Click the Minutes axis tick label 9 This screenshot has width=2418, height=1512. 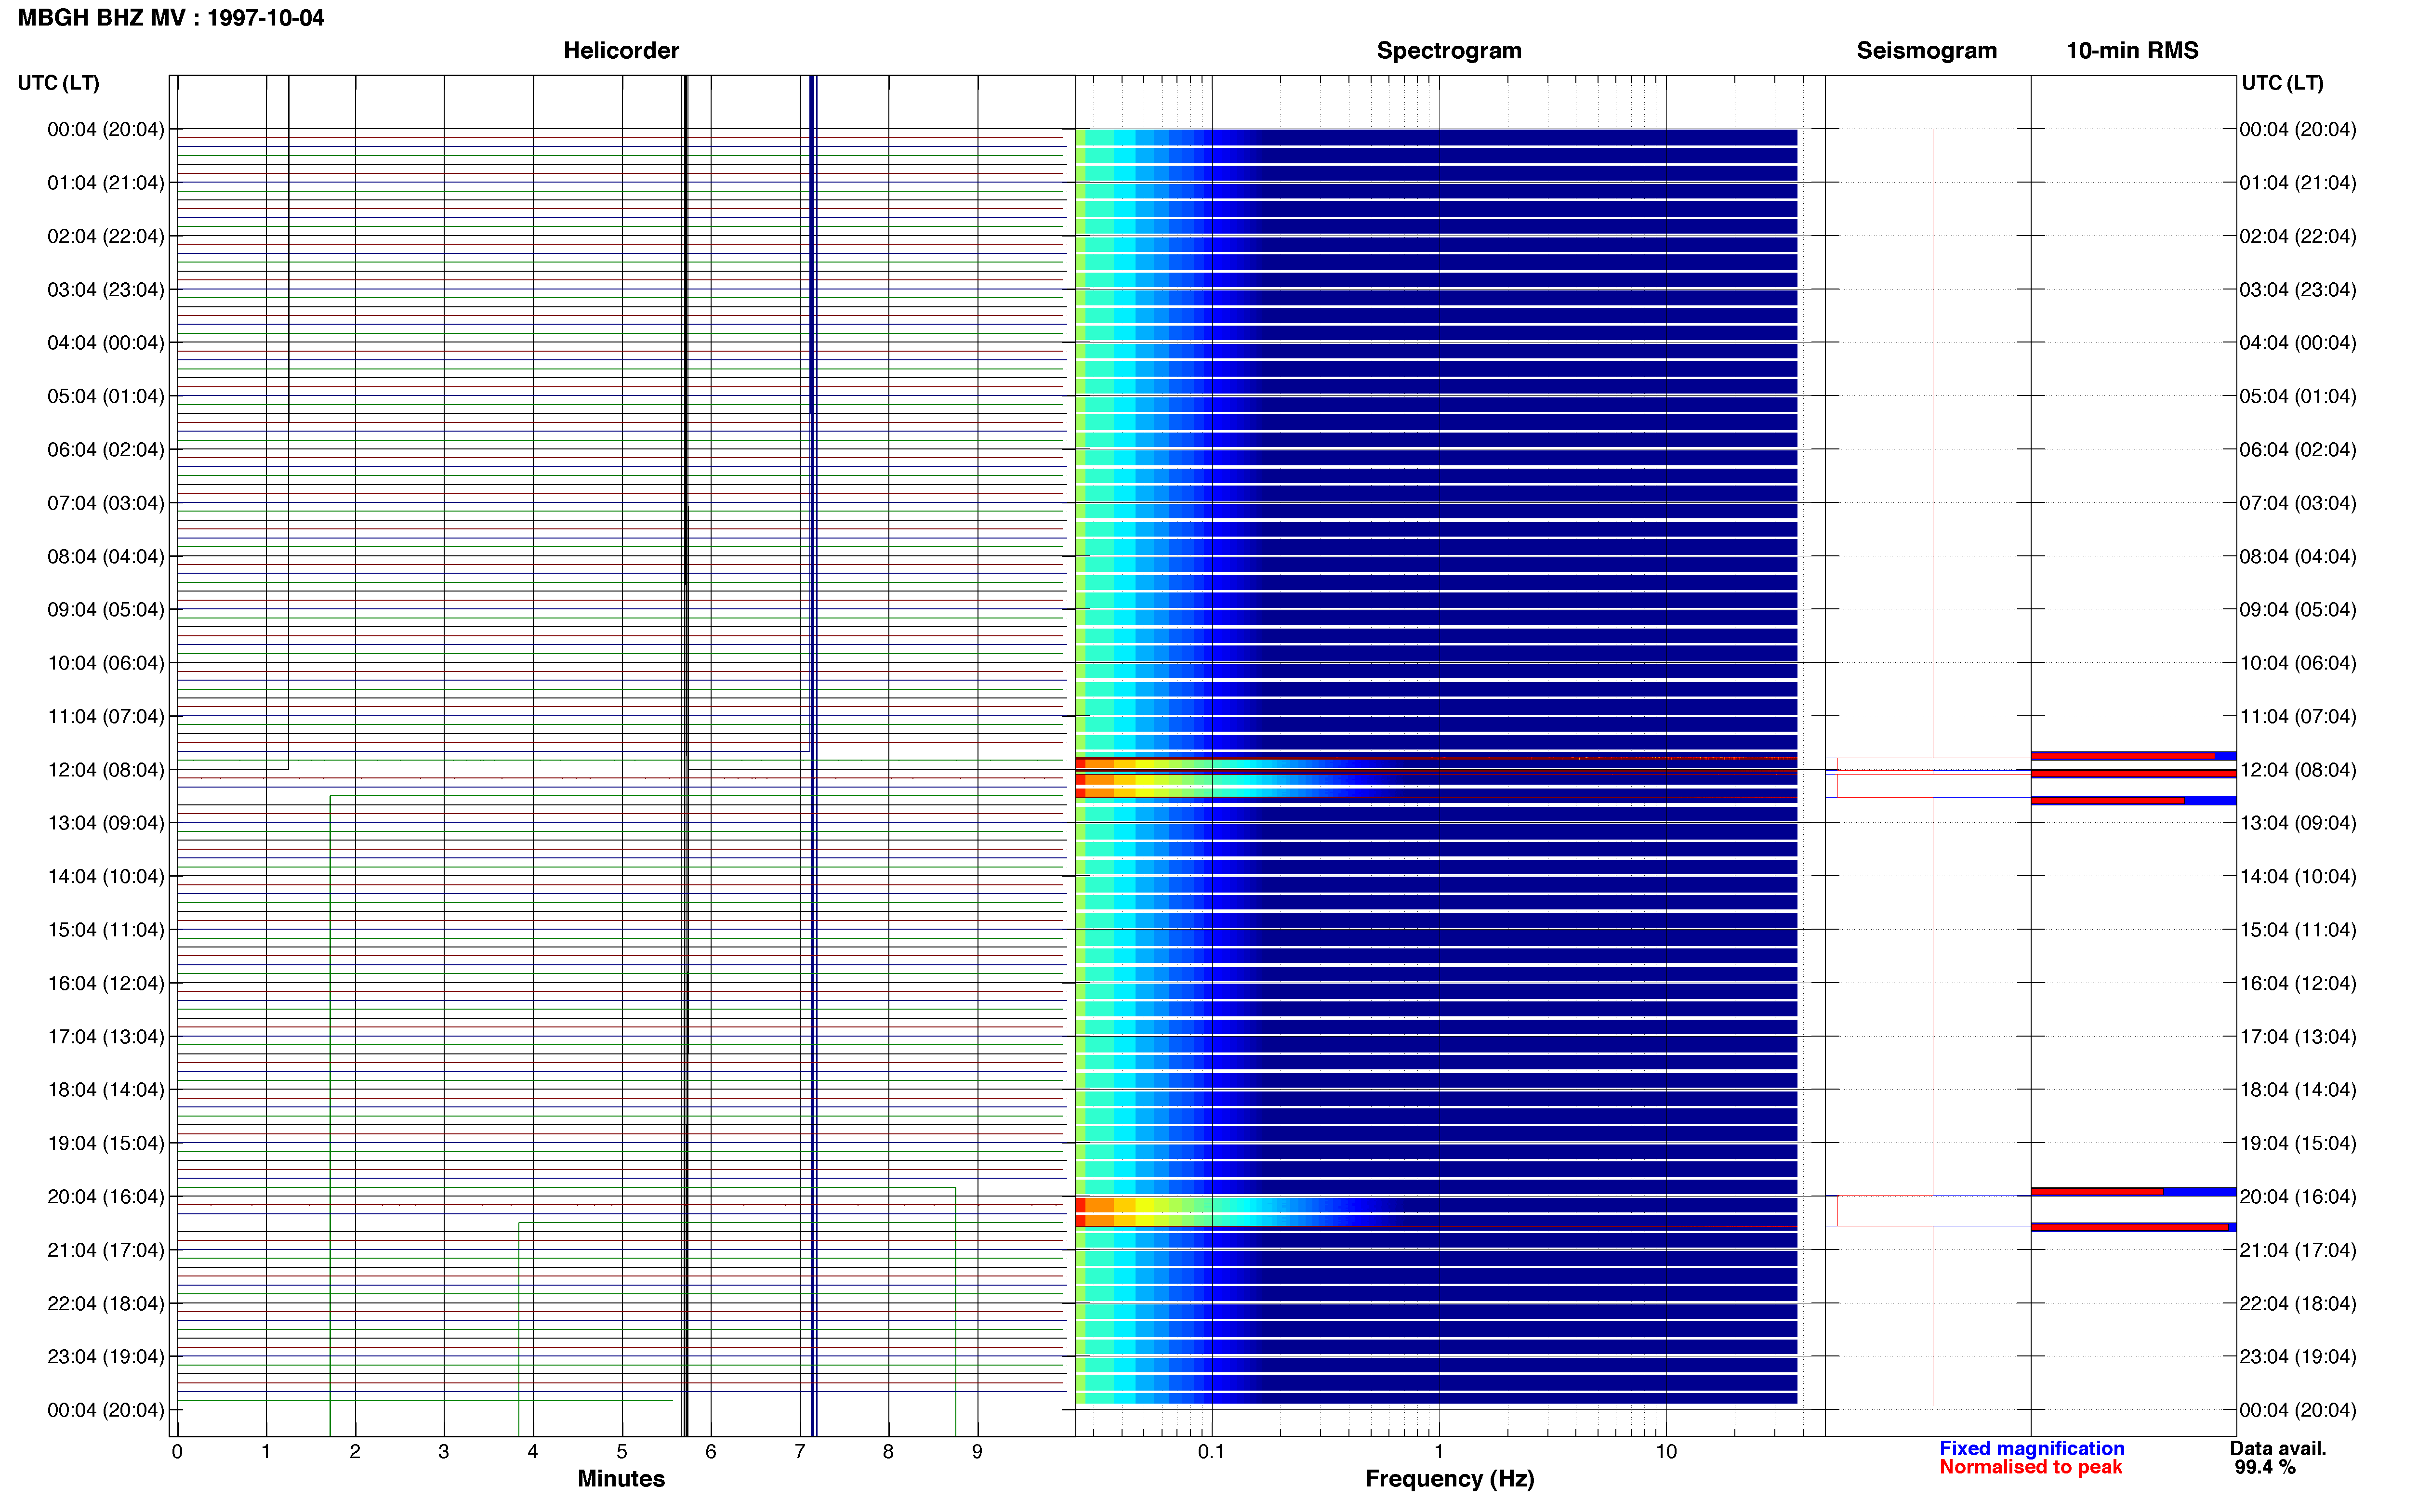[977, 1452]
